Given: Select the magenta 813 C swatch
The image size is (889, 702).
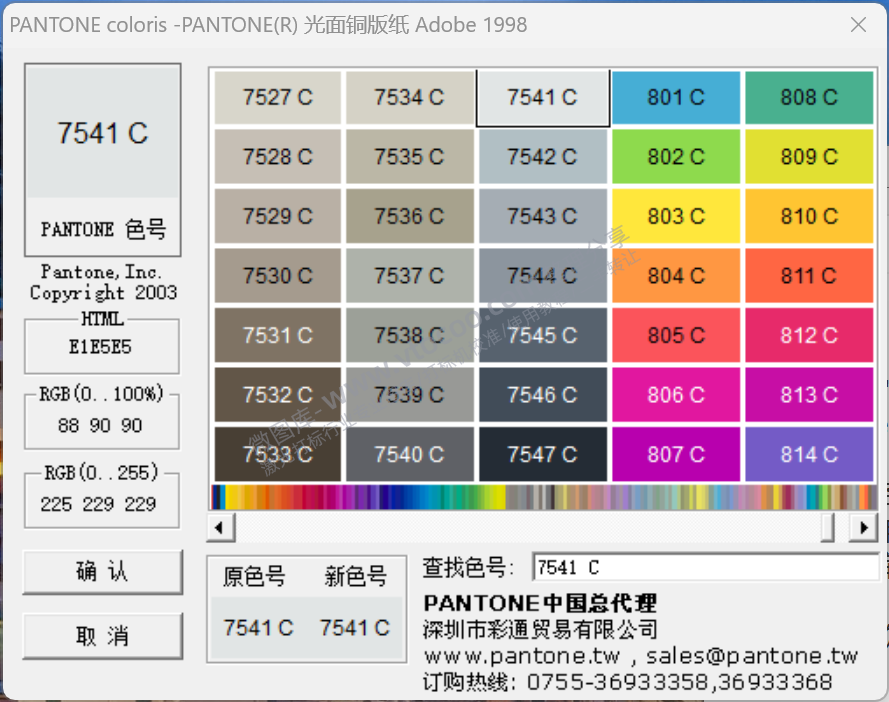Looking at the screenshot, I should [x=809, y=395].
